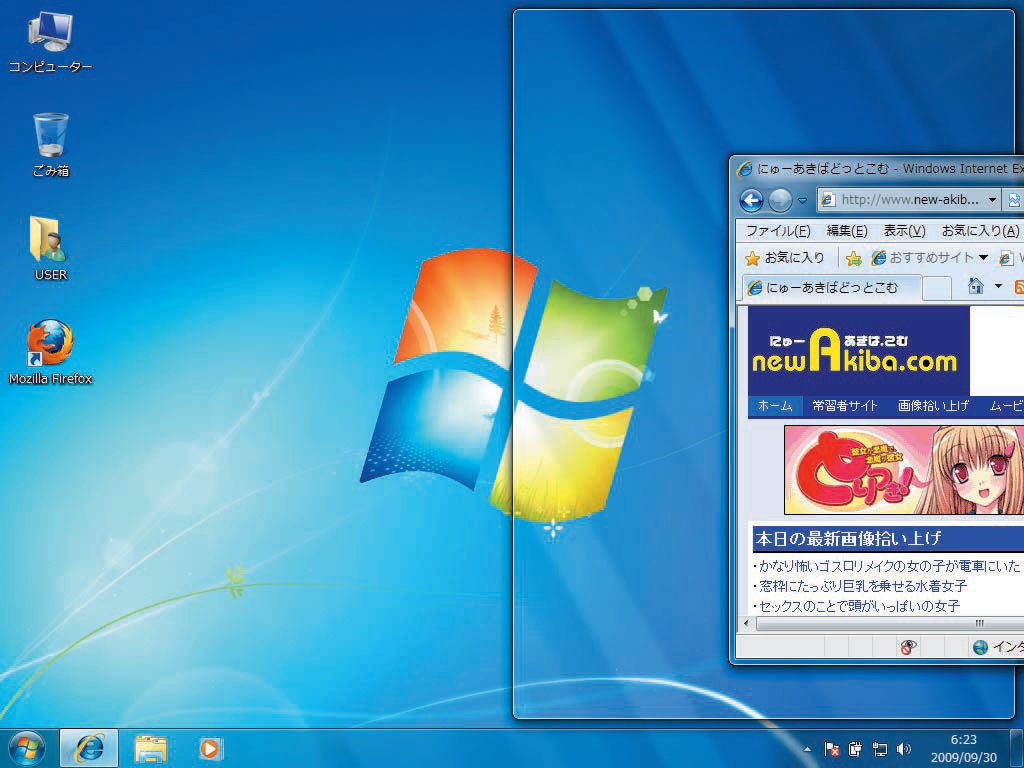Viewport: 1024px width, 768px height.
Task: Click the volume speaker tray icon
Action: click(x=904, y=749)
